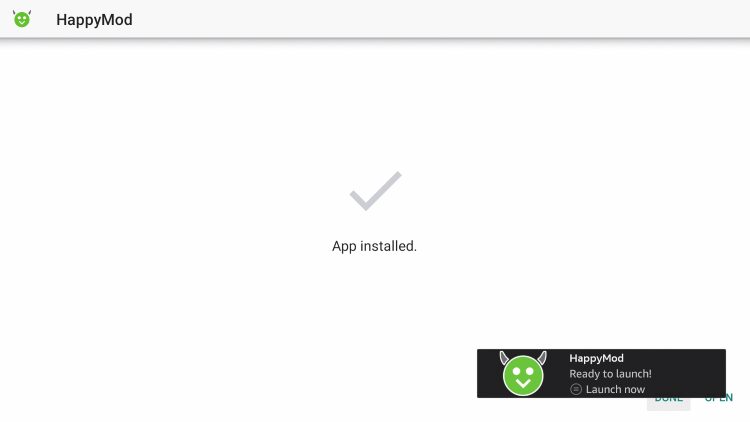Click the Ready to launch! message
Image resolution: width=750 pixels, height=422 pixels.
[610, 374]
